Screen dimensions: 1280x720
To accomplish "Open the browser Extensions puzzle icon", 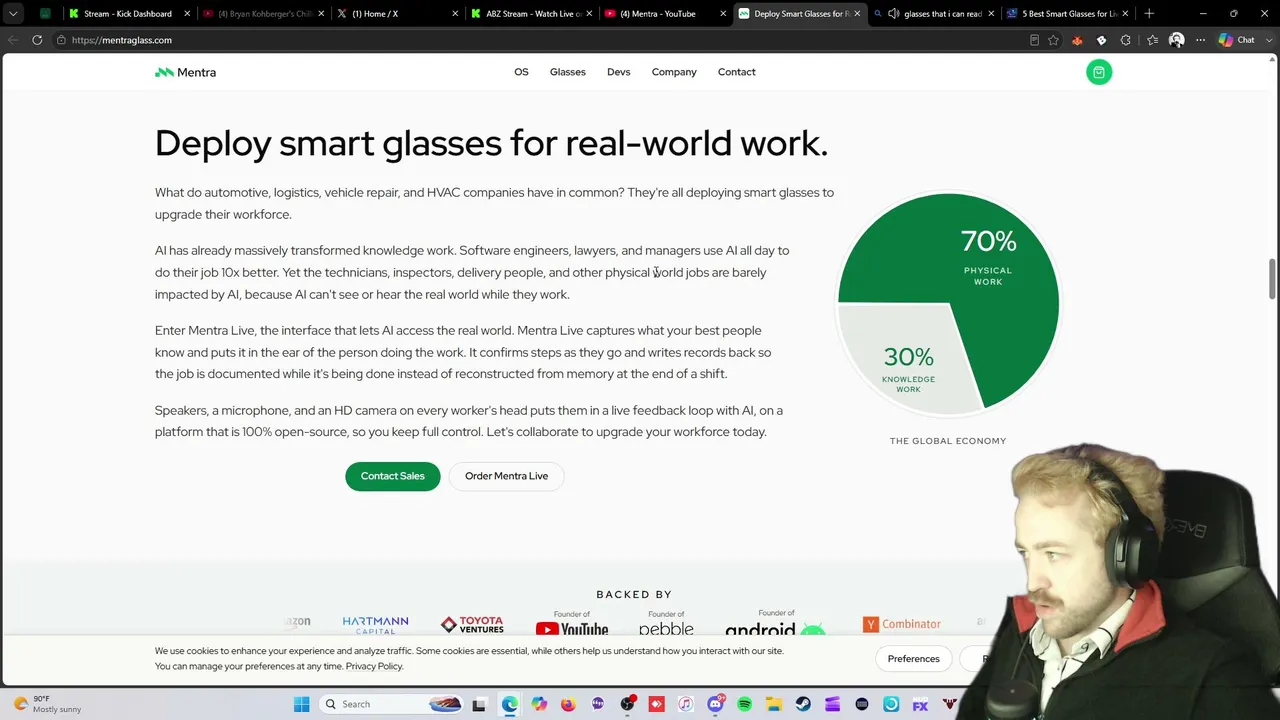I will point(1126,40).
